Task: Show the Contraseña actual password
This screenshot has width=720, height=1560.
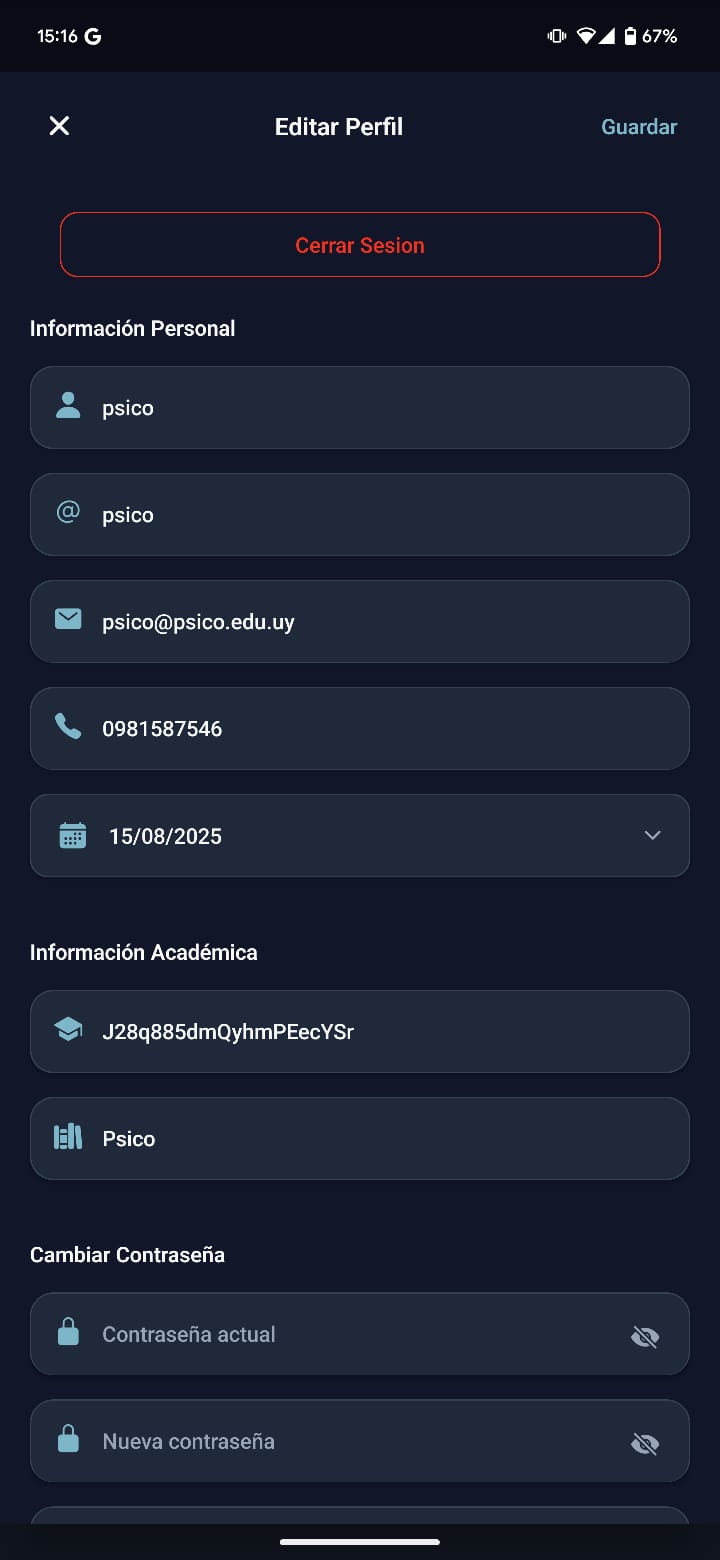Action: (645, 1336)
